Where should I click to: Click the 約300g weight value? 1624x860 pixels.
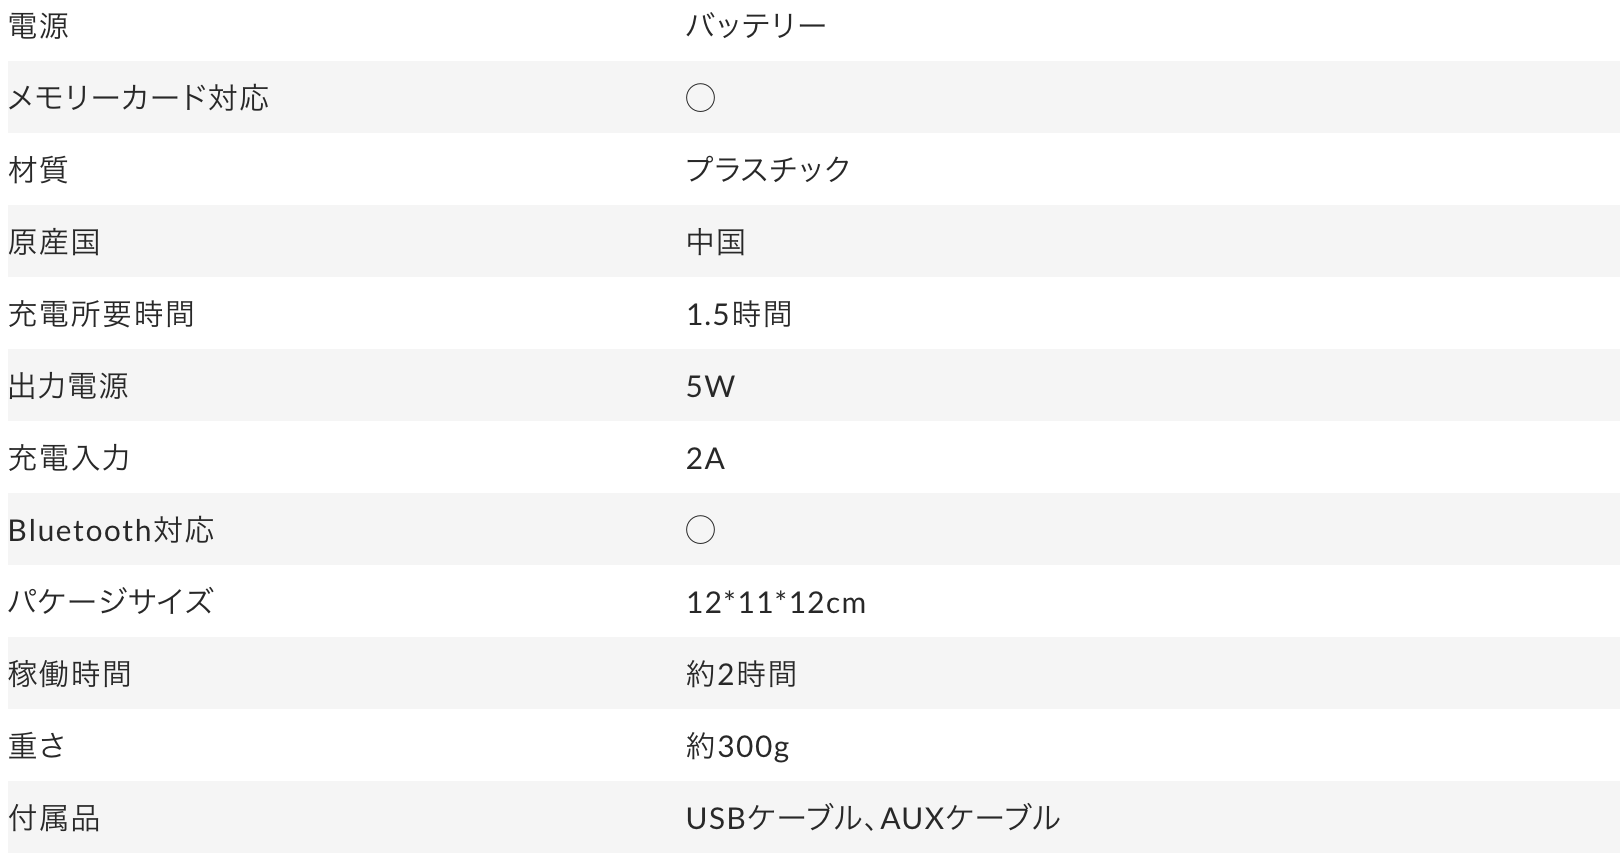click(738, 746)
